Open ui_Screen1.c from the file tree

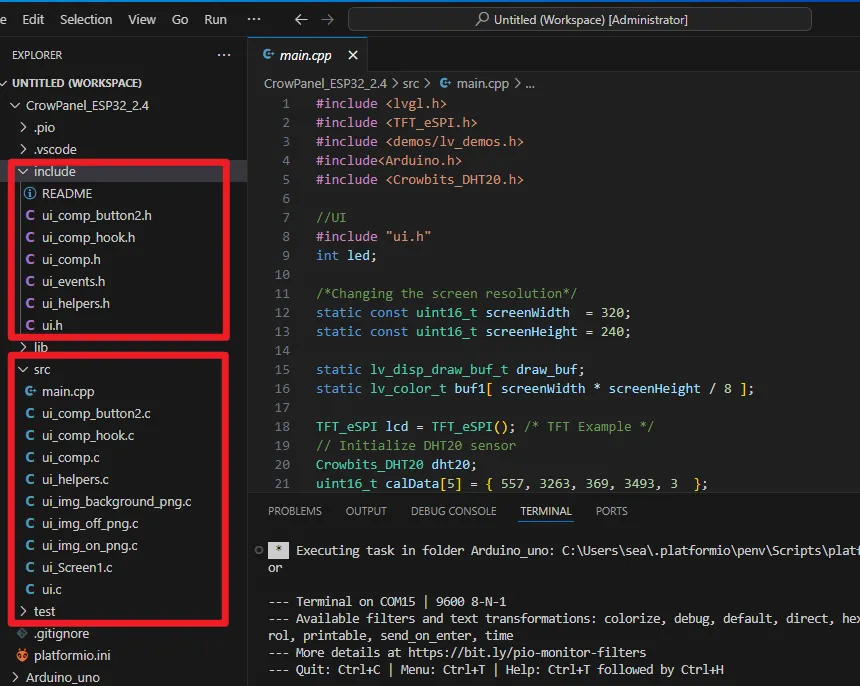[77, 568]
